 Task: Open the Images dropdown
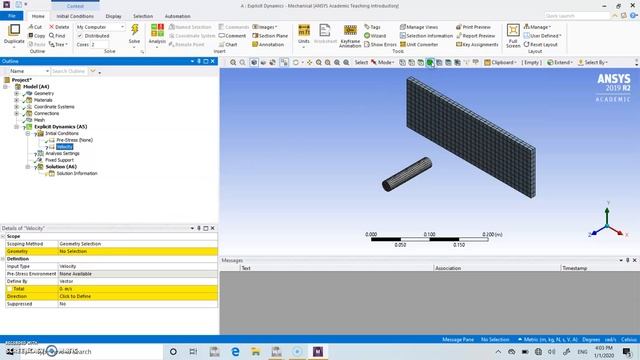264,27
